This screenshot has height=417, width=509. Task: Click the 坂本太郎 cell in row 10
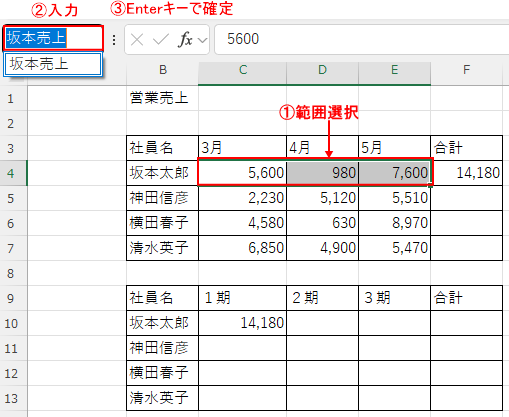(163, 323)
